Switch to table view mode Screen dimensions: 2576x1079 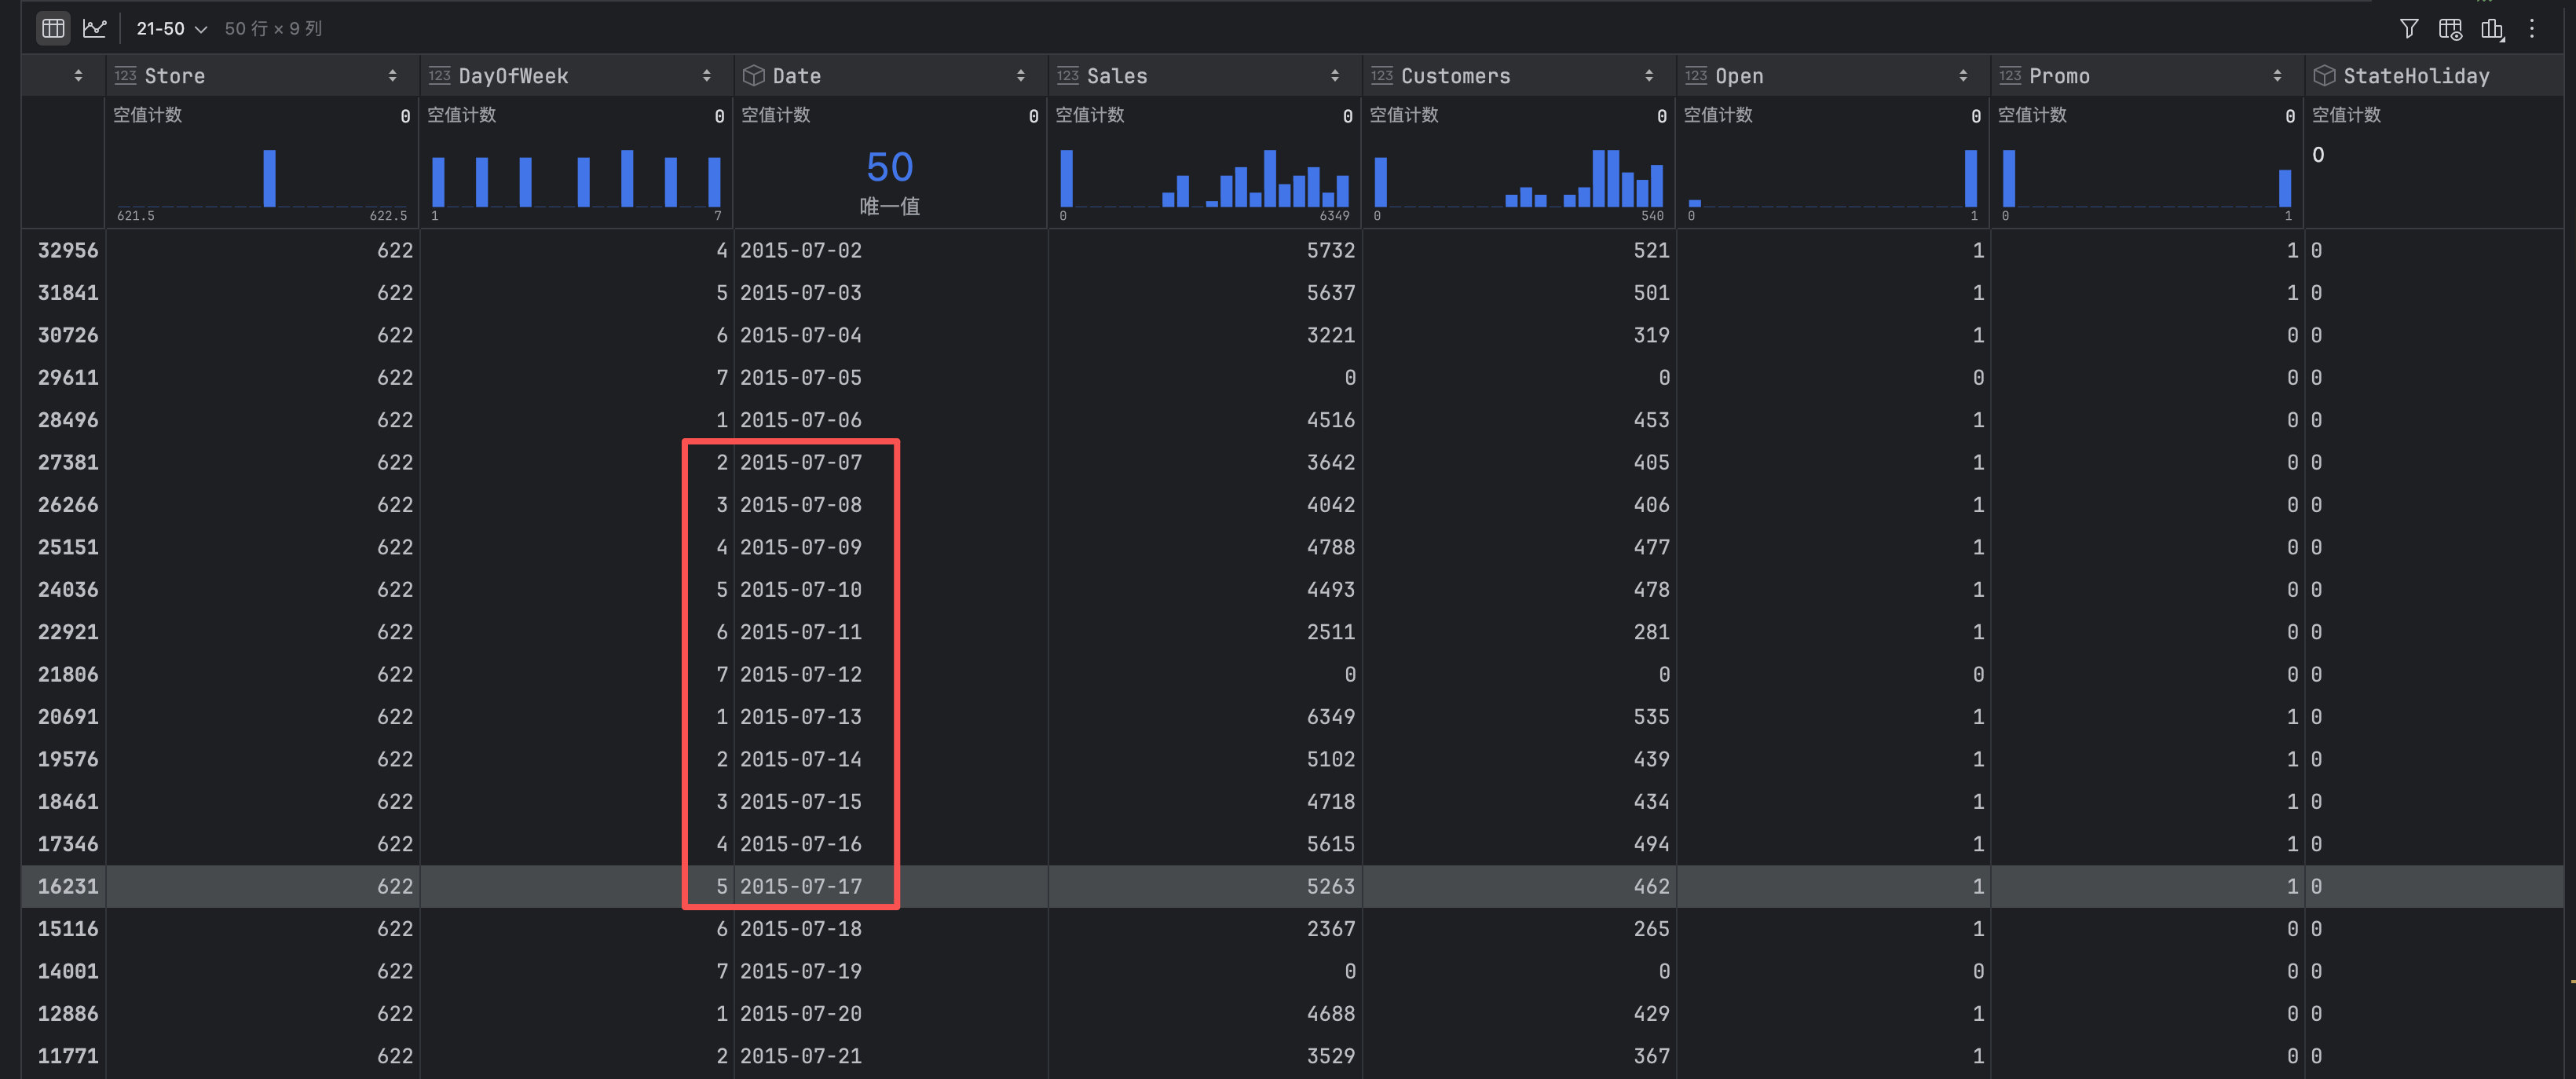[53, 28]
